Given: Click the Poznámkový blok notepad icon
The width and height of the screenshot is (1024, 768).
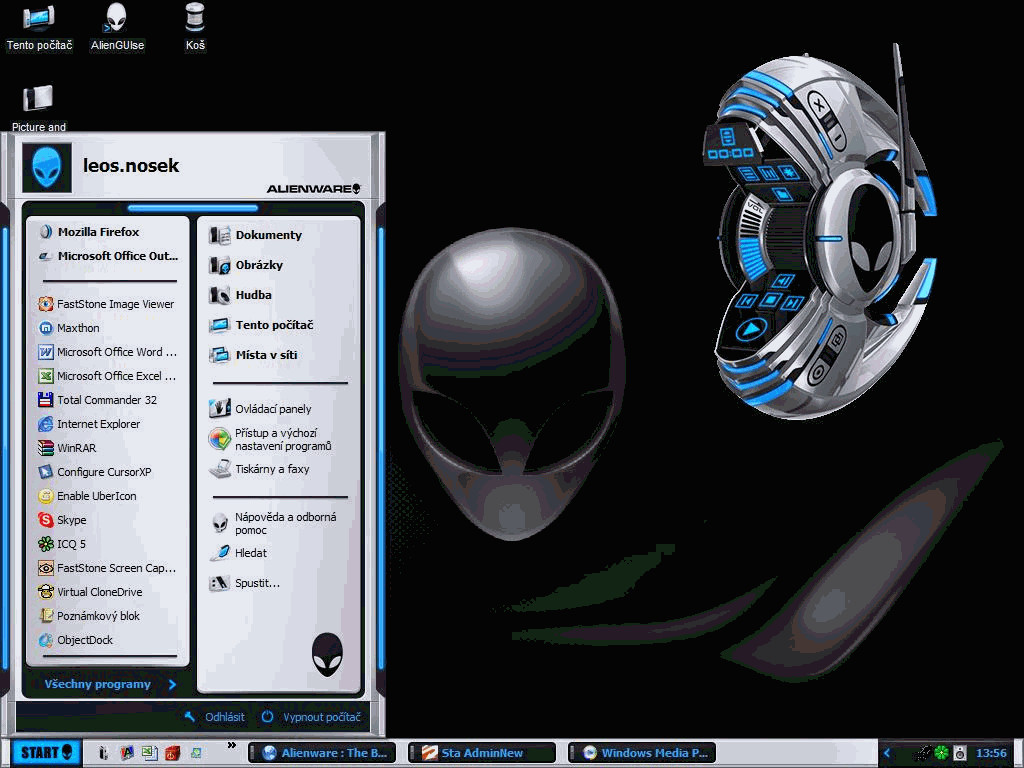Looking at the screenshot, I should pos(45,616).
